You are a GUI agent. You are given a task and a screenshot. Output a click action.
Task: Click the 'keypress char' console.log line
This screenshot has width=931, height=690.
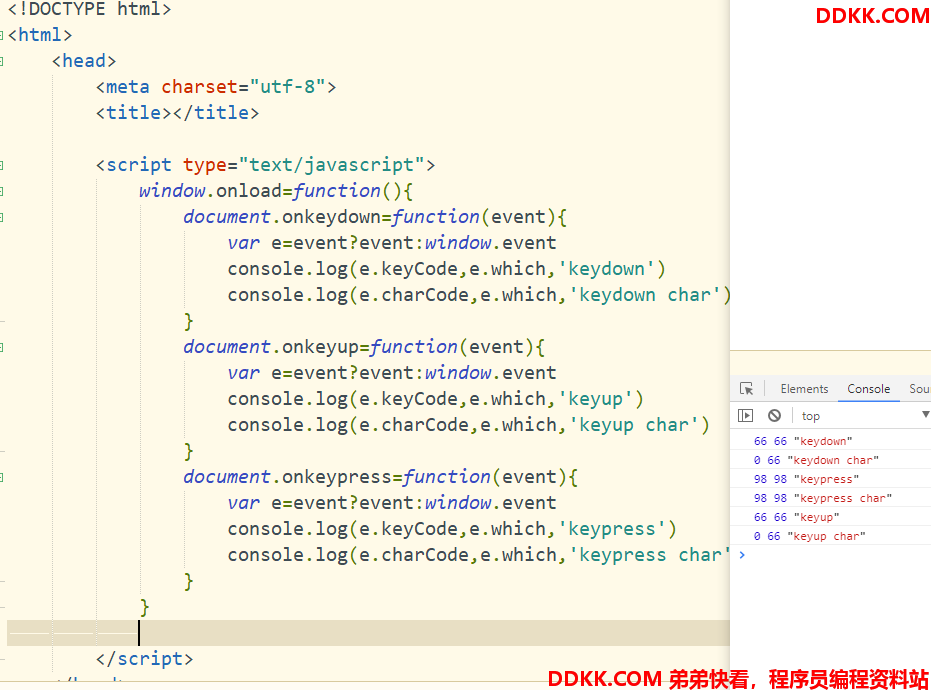click(x=479, y=555)
